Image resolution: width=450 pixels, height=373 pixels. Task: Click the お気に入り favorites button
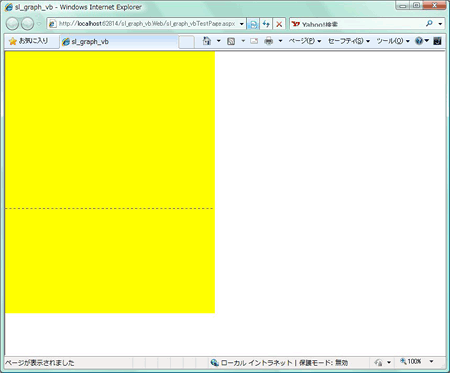[28, 41]
